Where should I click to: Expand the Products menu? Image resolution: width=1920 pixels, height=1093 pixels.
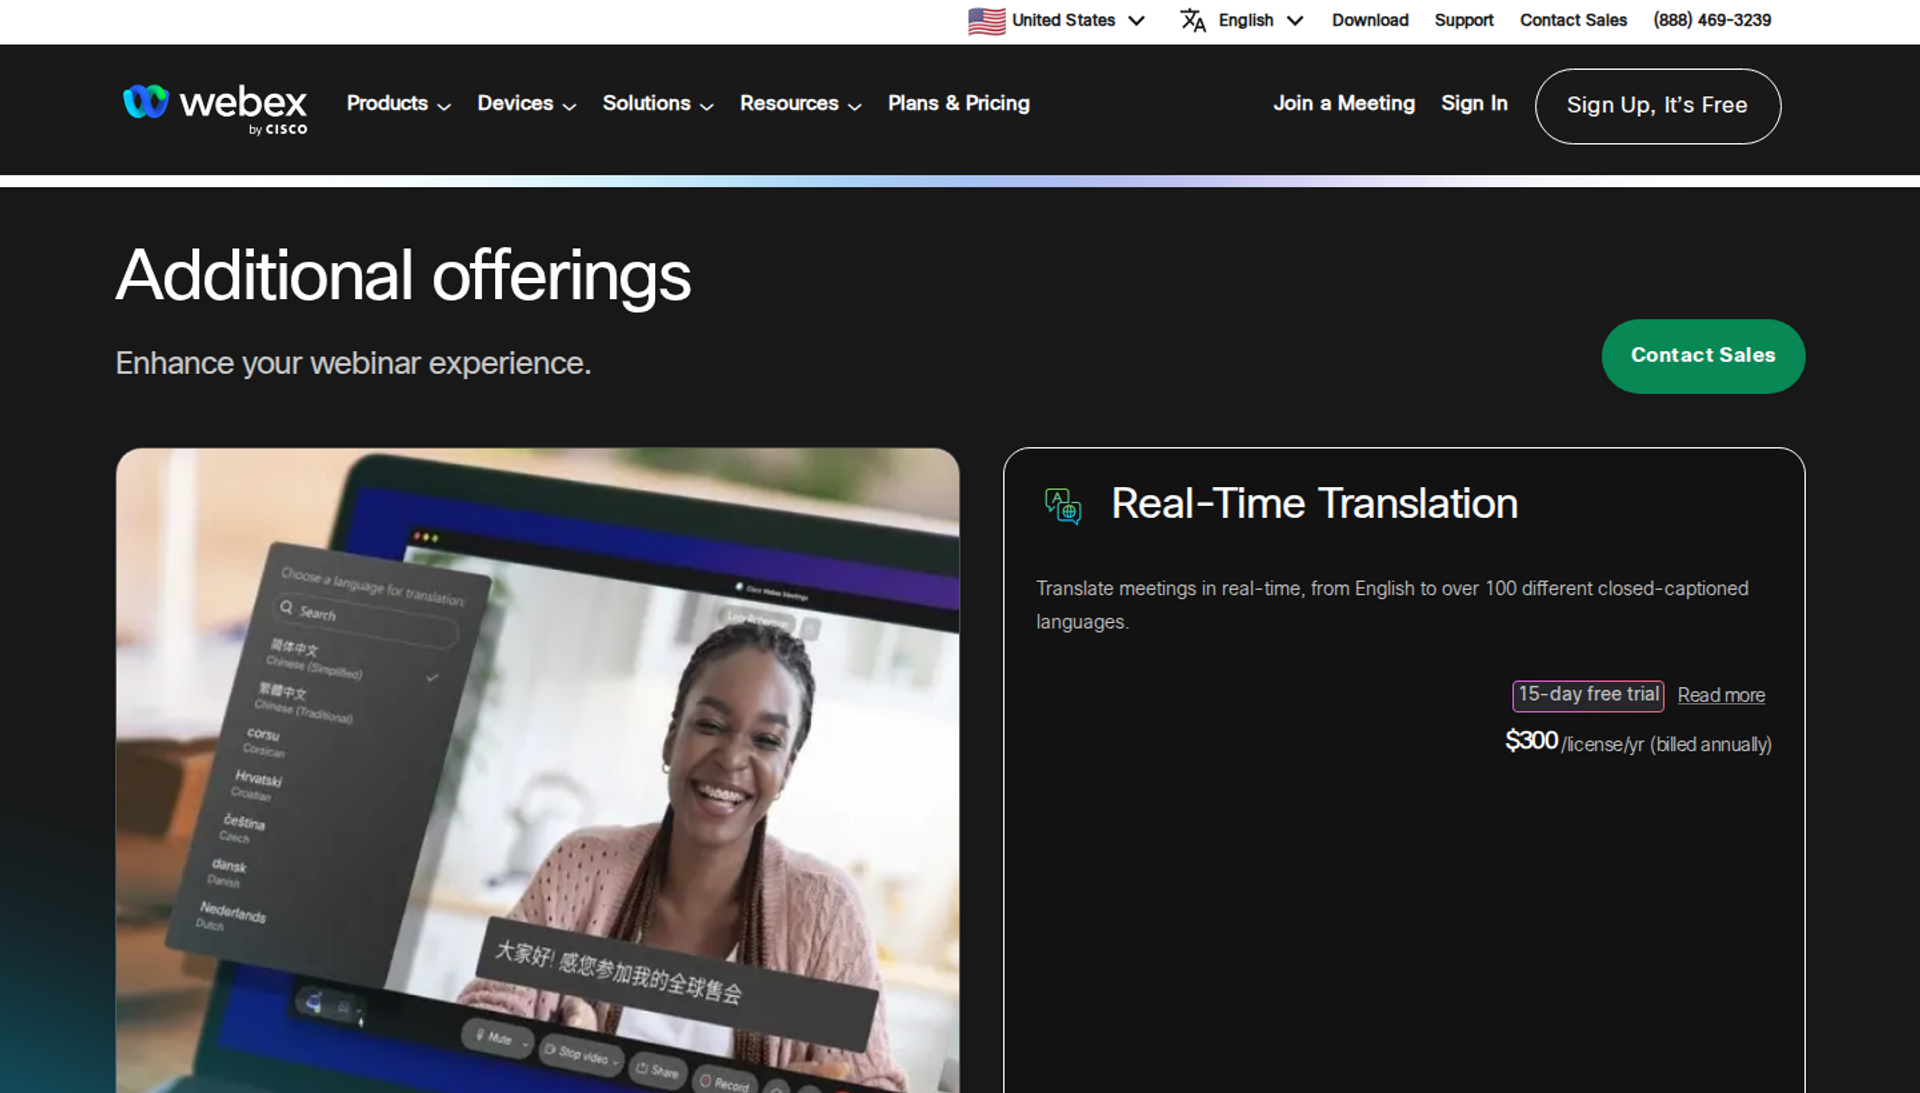[398, 104]
